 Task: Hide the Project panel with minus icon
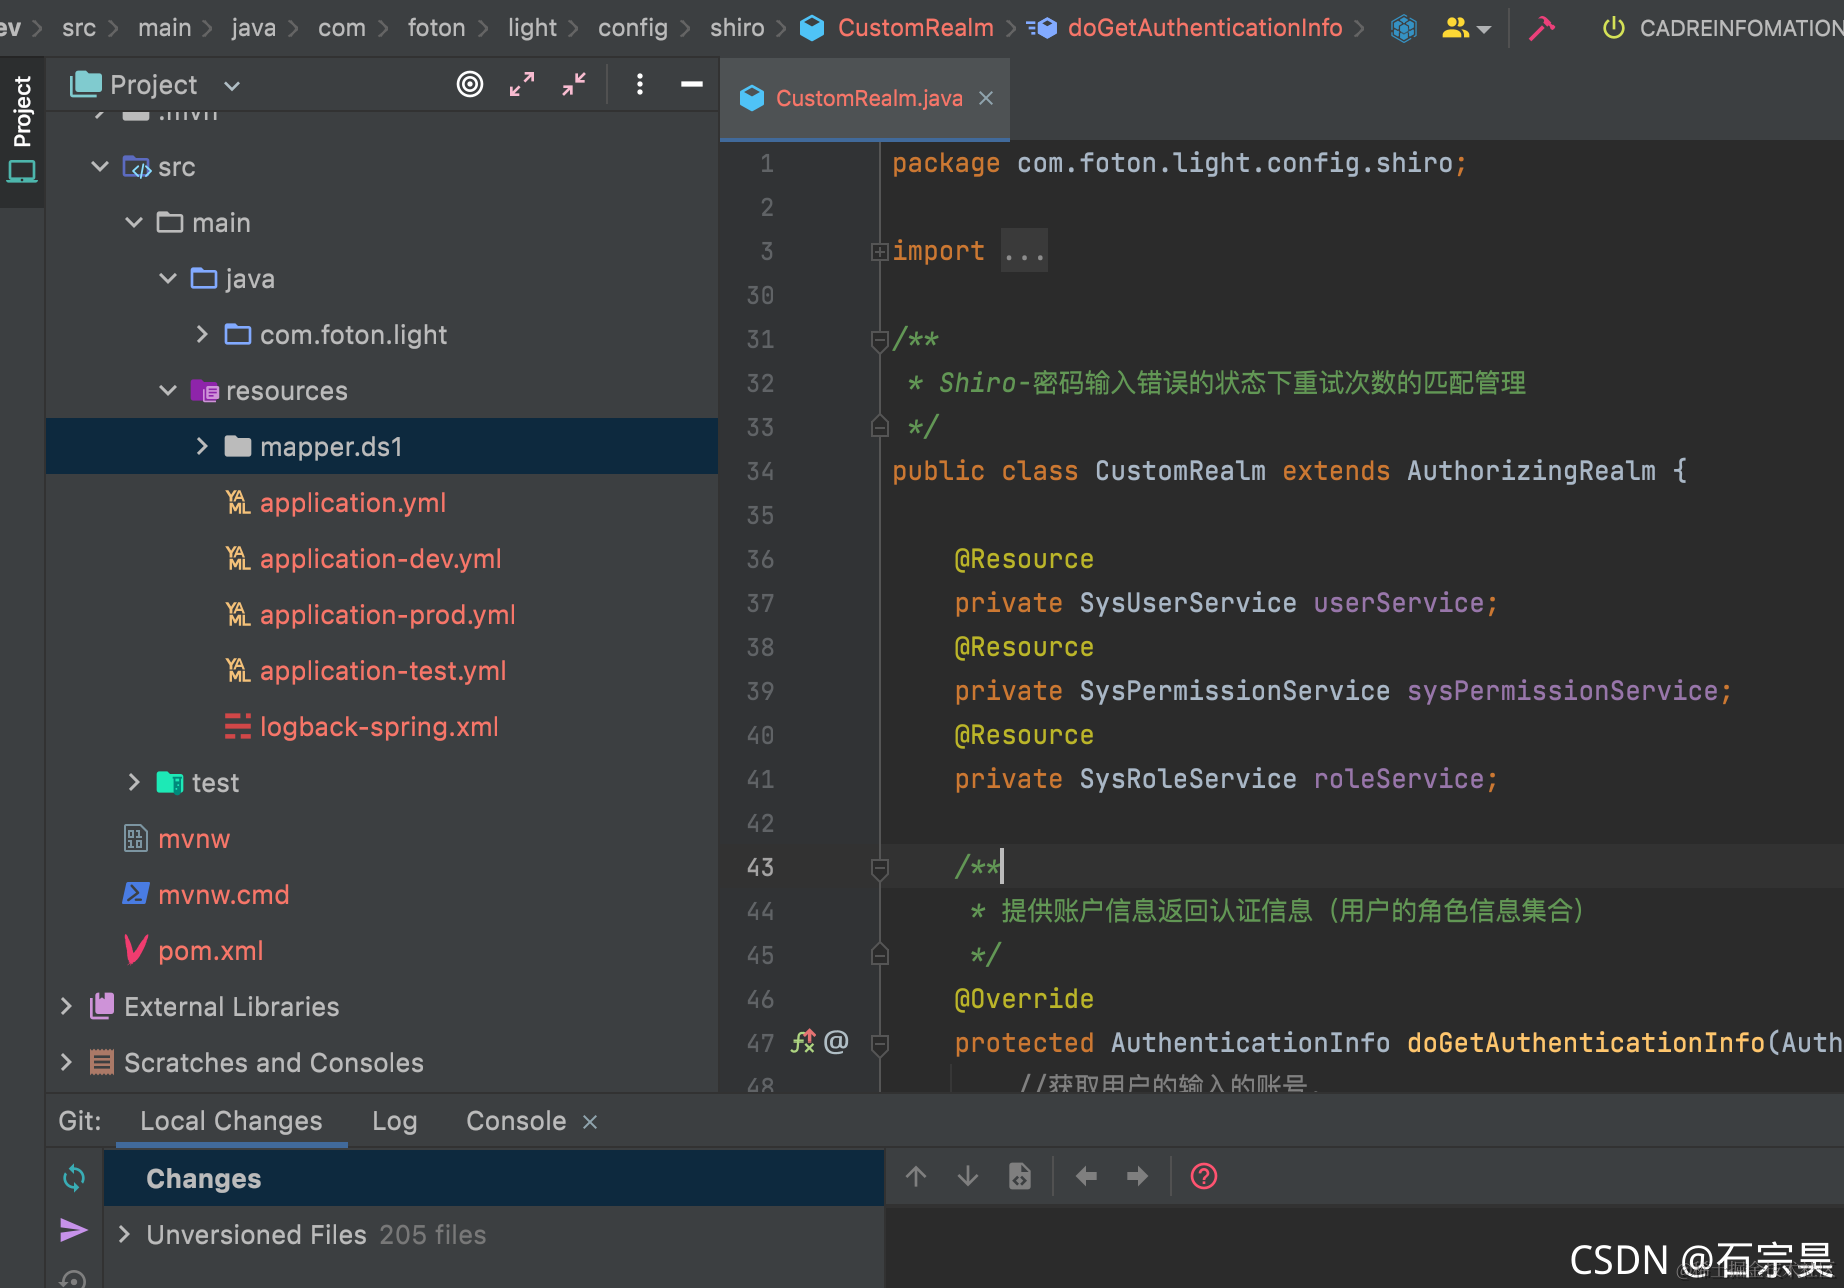click(x=692, y=85)
